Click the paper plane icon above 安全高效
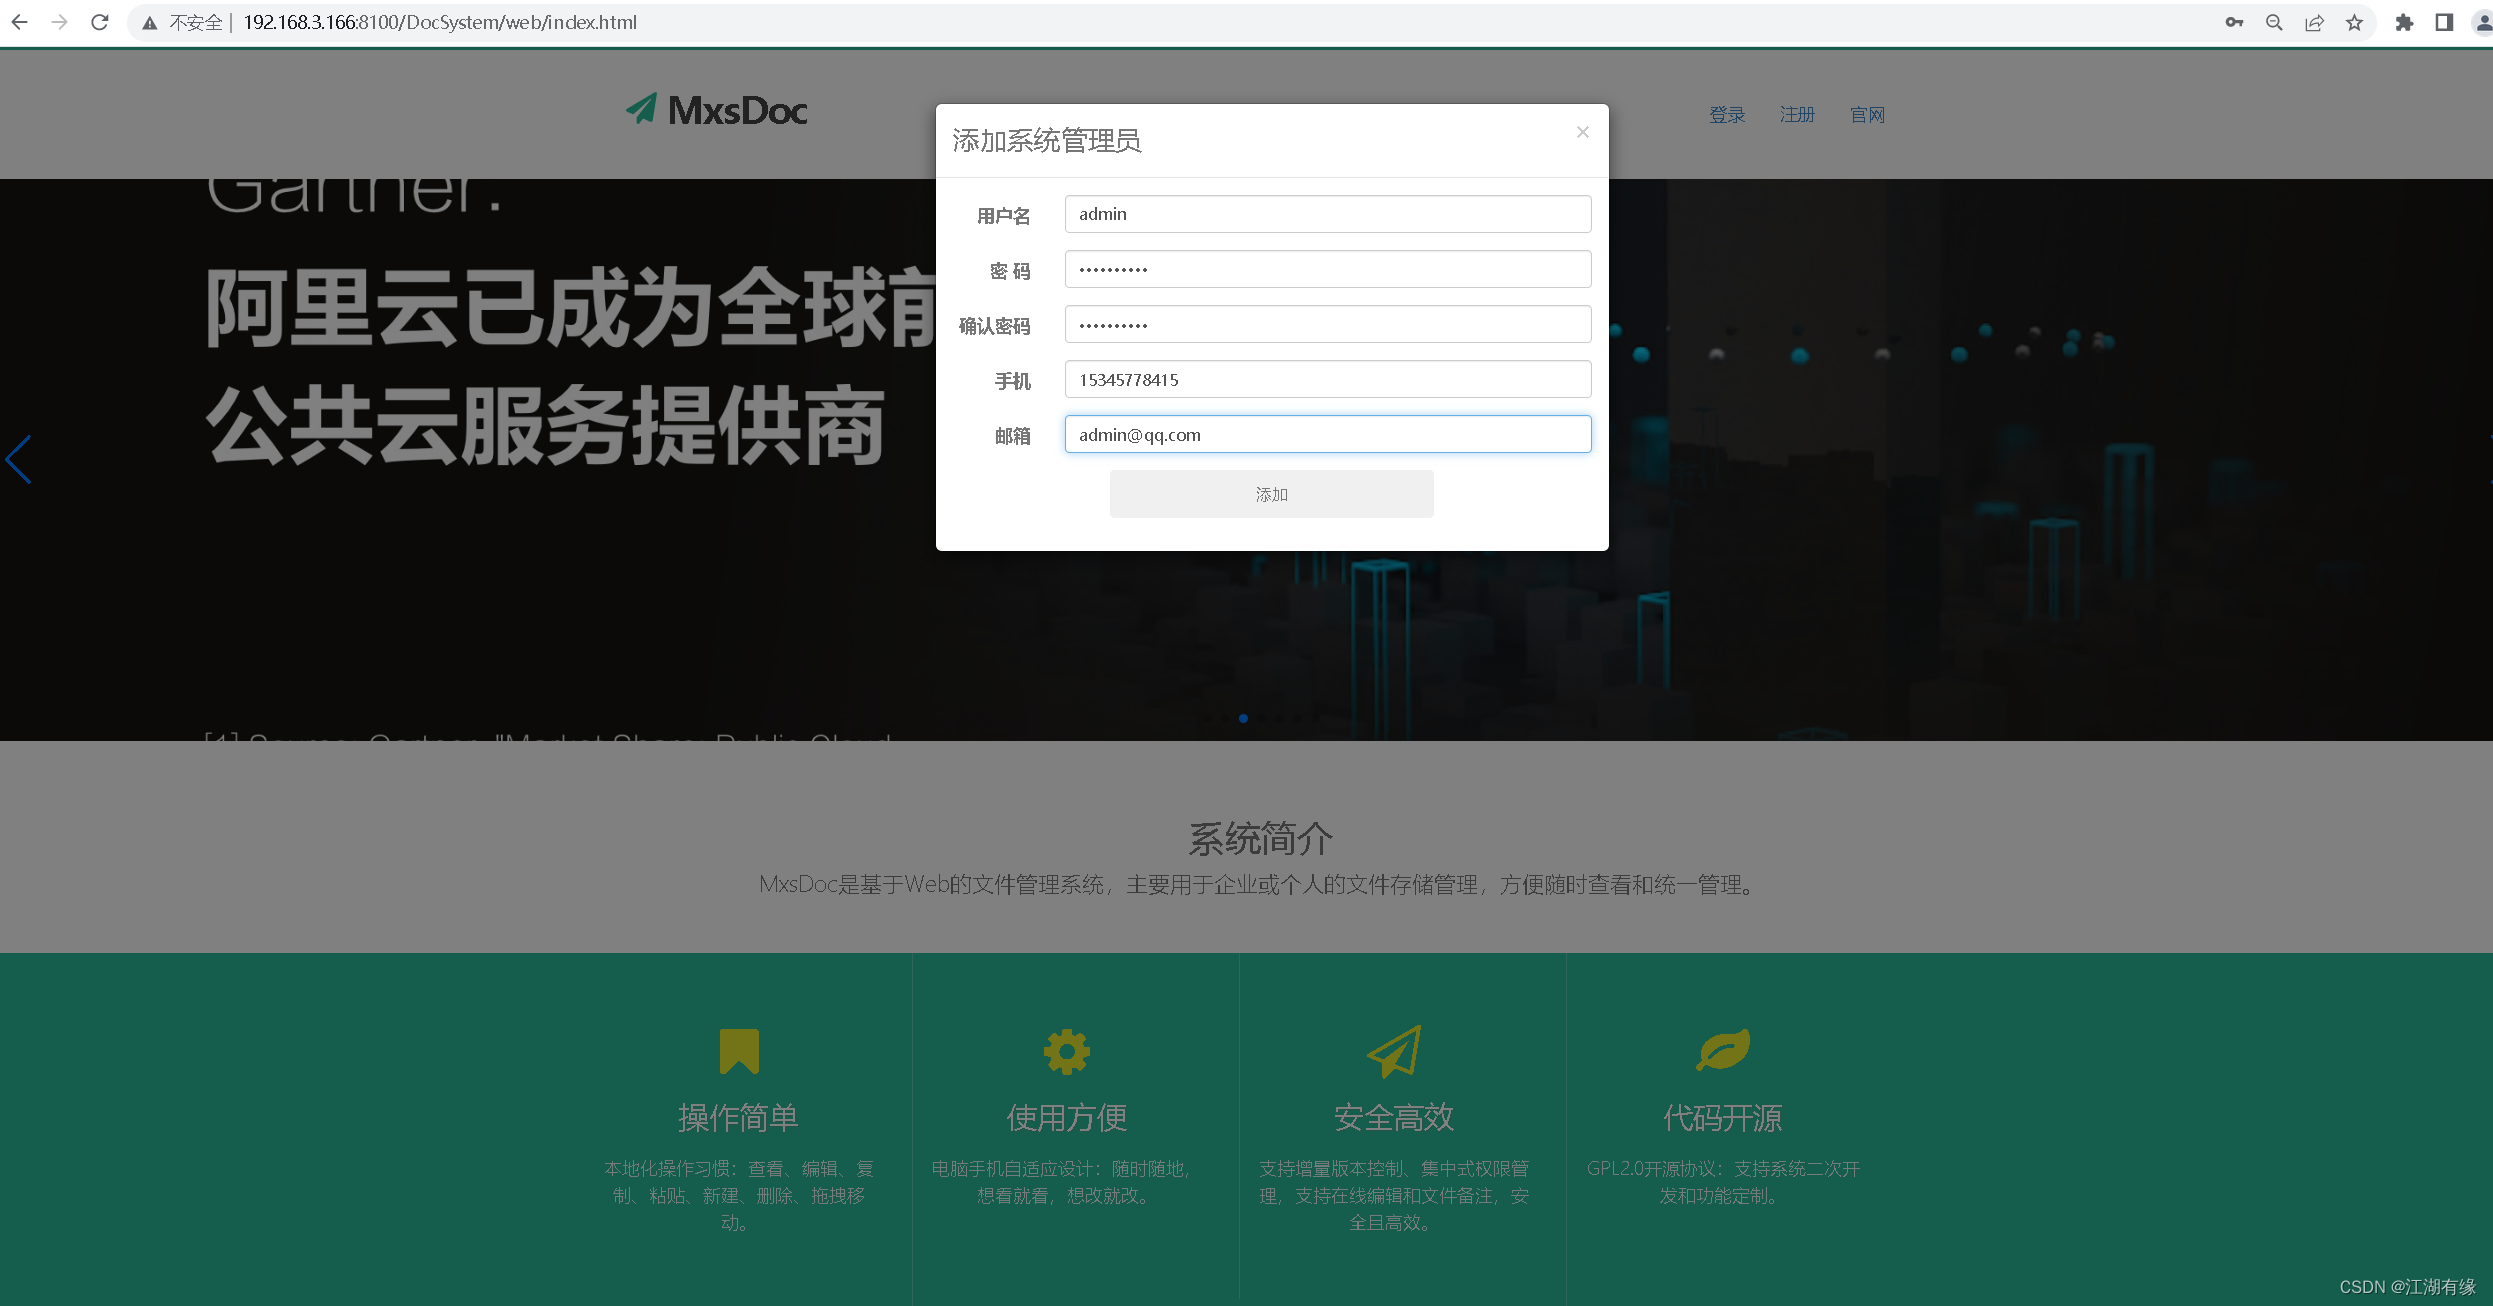Image resolution: width=2493 pixels, height=1306 pixels. [x=1394, y=1050]
